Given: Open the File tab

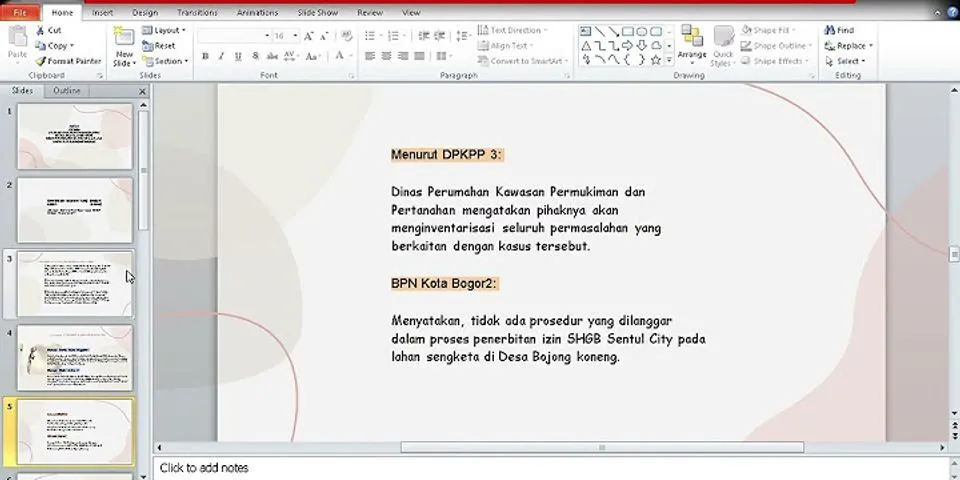Looking at the screenshot, I should (x=20, y=12).
